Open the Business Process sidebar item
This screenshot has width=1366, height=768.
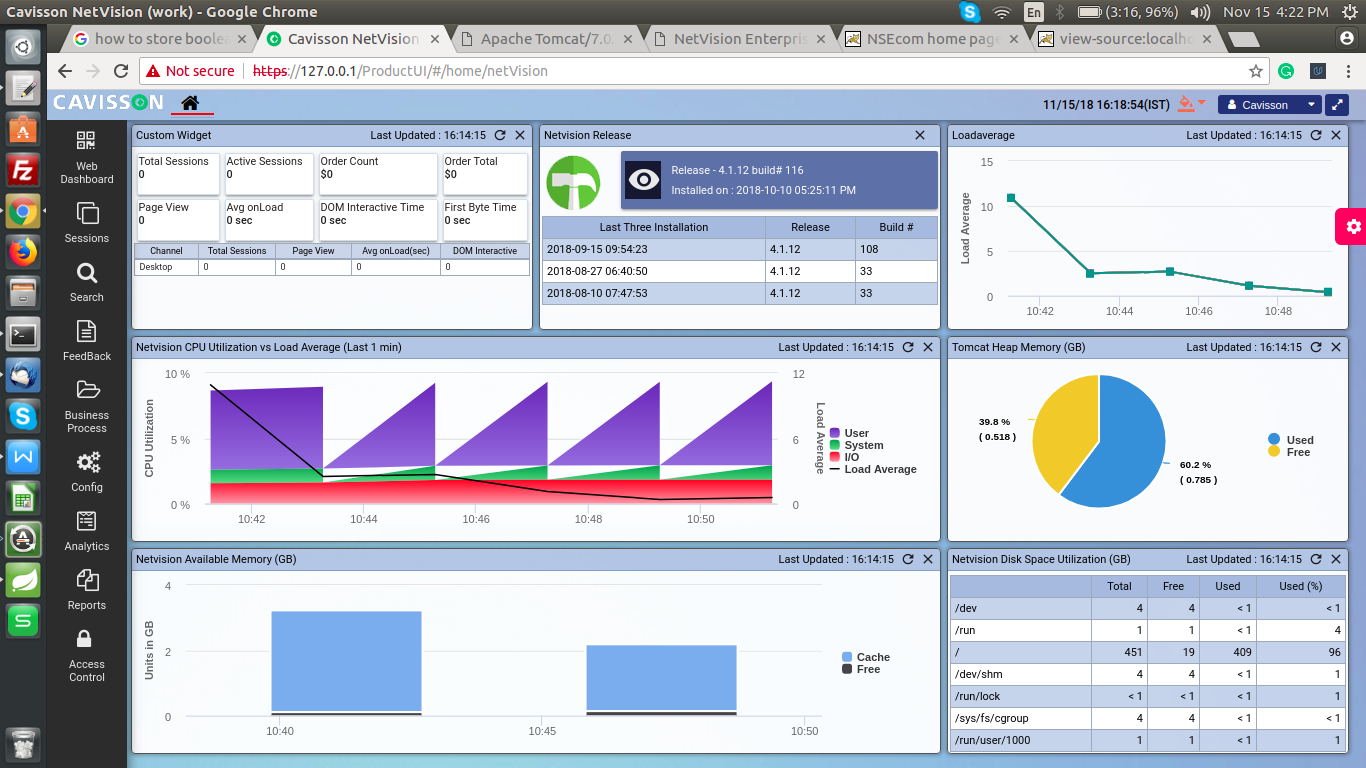click(87, 406)
